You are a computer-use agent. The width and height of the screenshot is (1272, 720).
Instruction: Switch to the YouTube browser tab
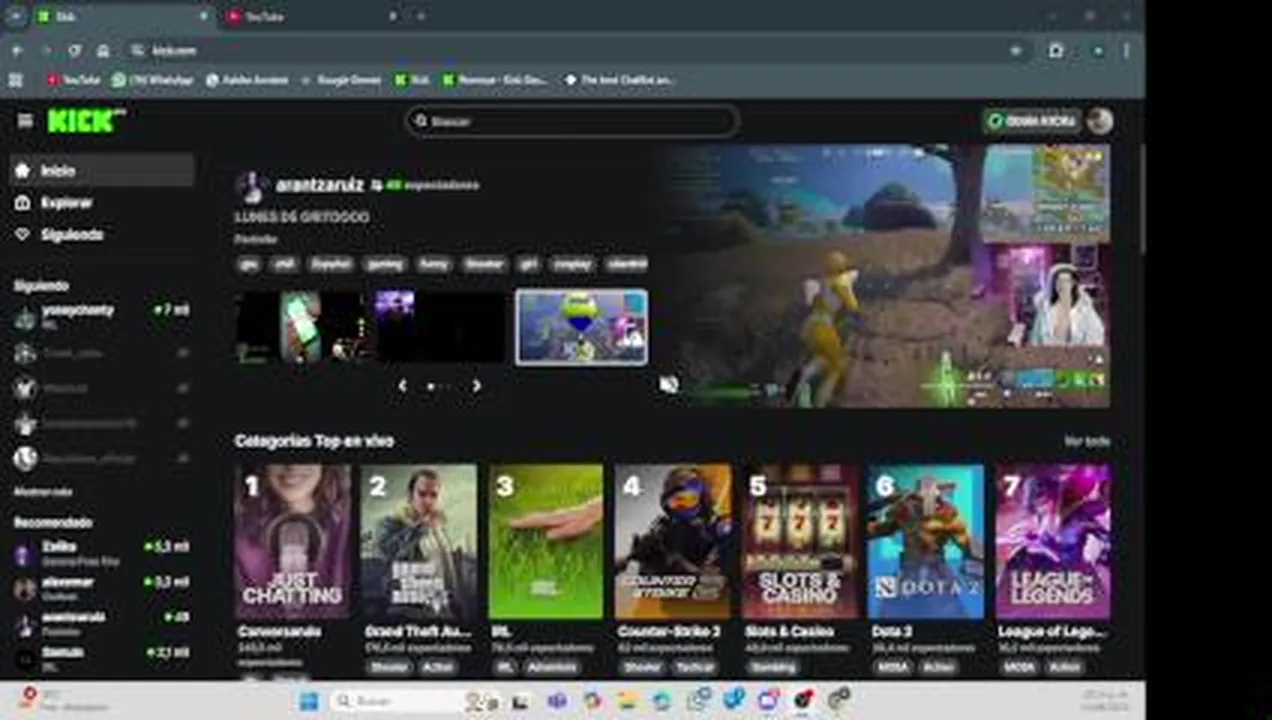click(311, 16)
